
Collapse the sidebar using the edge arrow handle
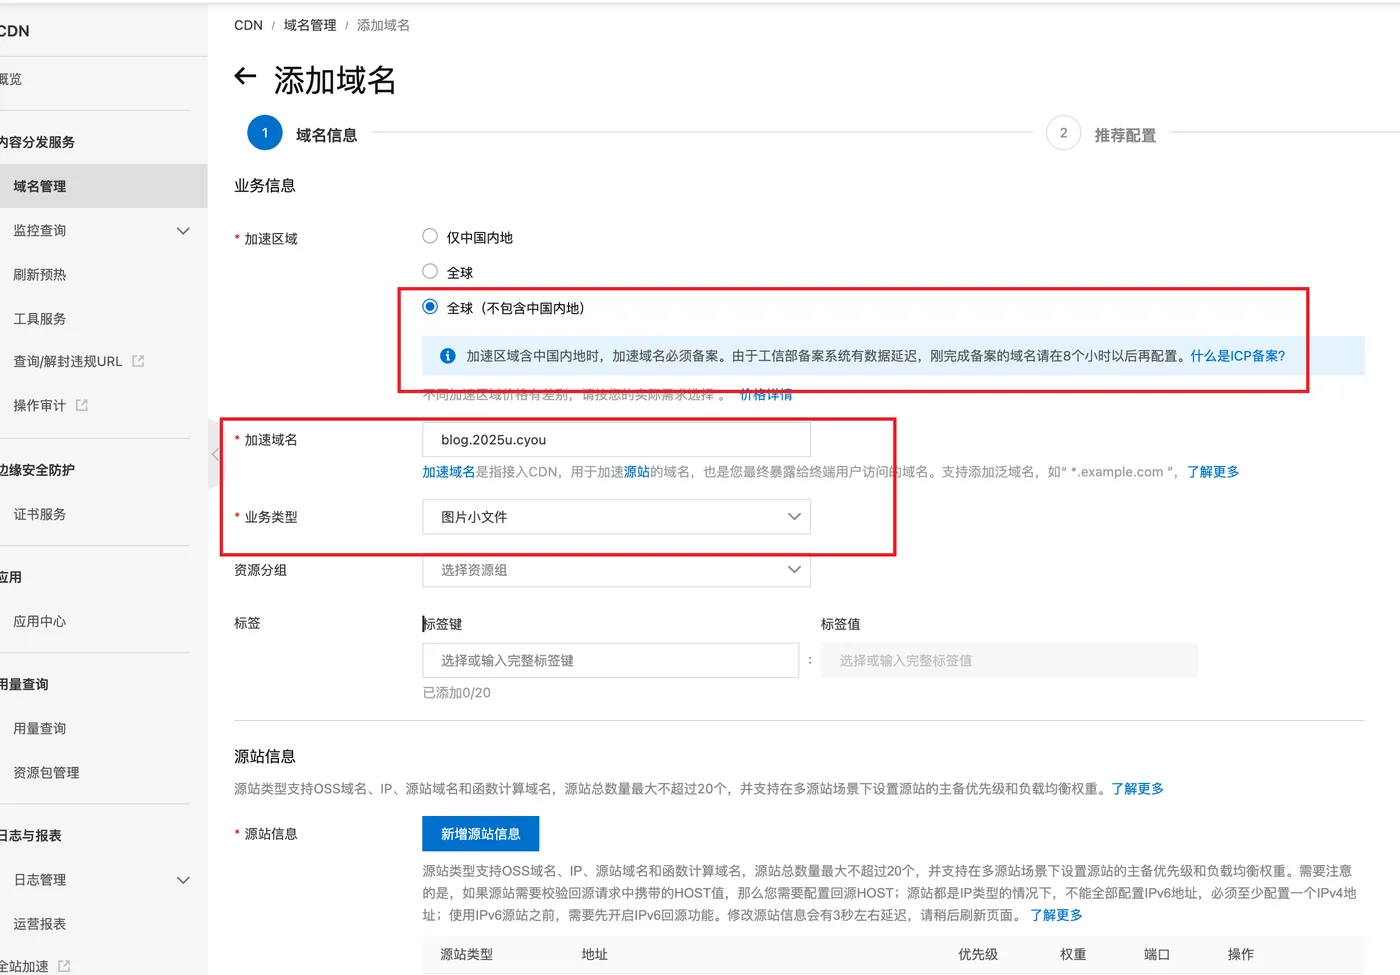[x=215, y=453]
